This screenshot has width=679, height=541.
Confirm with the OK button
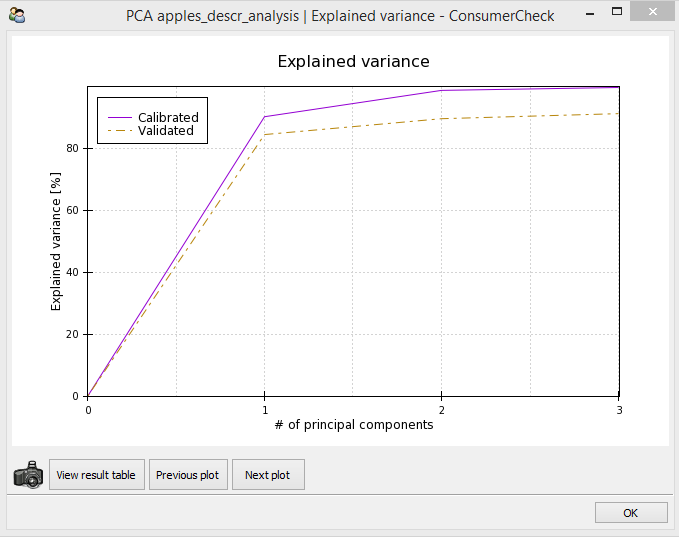[631, 513]
